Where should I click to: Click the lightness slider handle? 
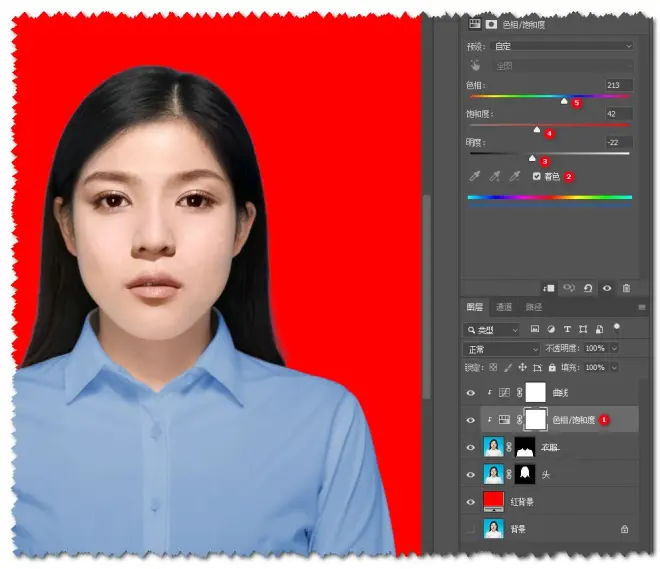pyautogui.click(x=532, y=158)
